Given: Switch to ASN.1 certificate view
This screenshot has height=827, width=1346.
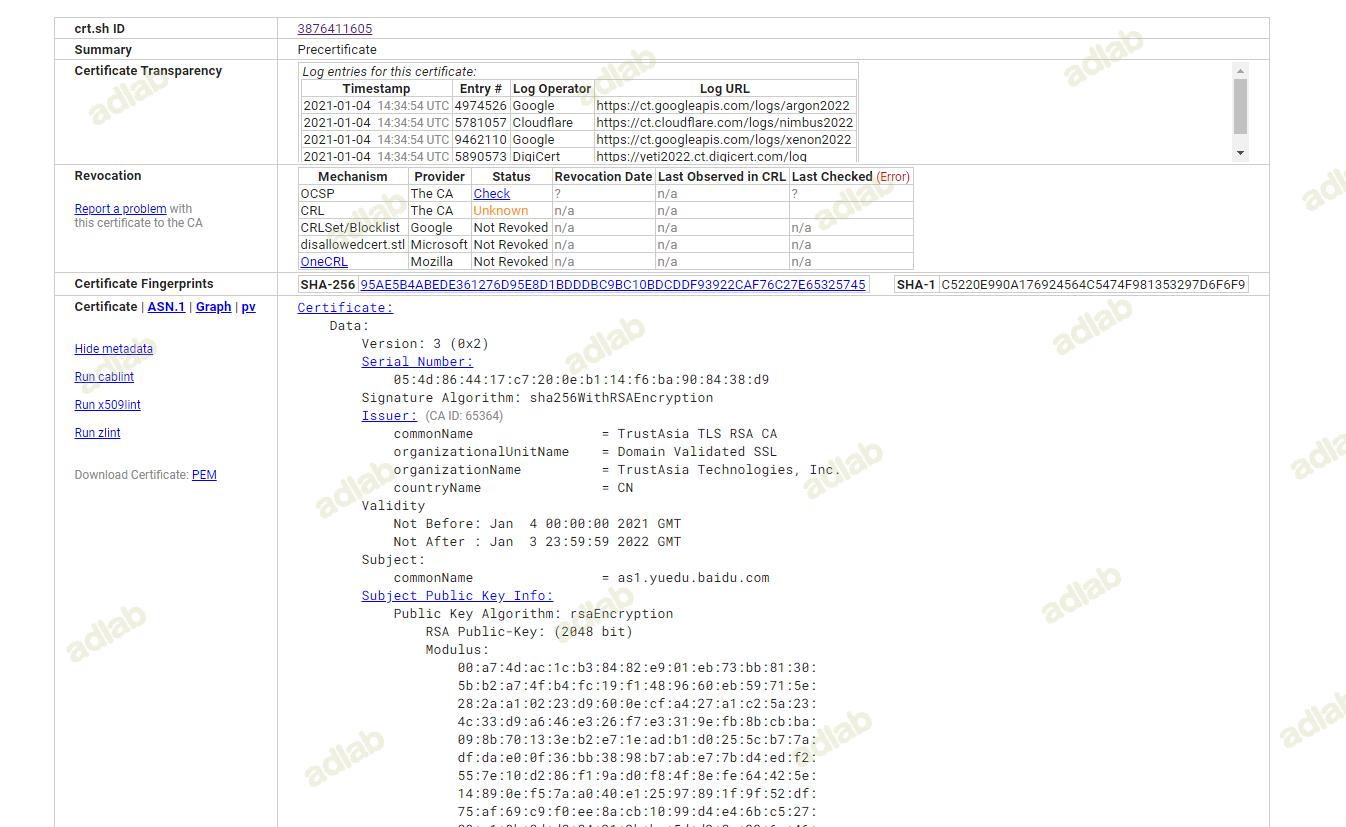Looking at the screenshot, I should 166,307.
